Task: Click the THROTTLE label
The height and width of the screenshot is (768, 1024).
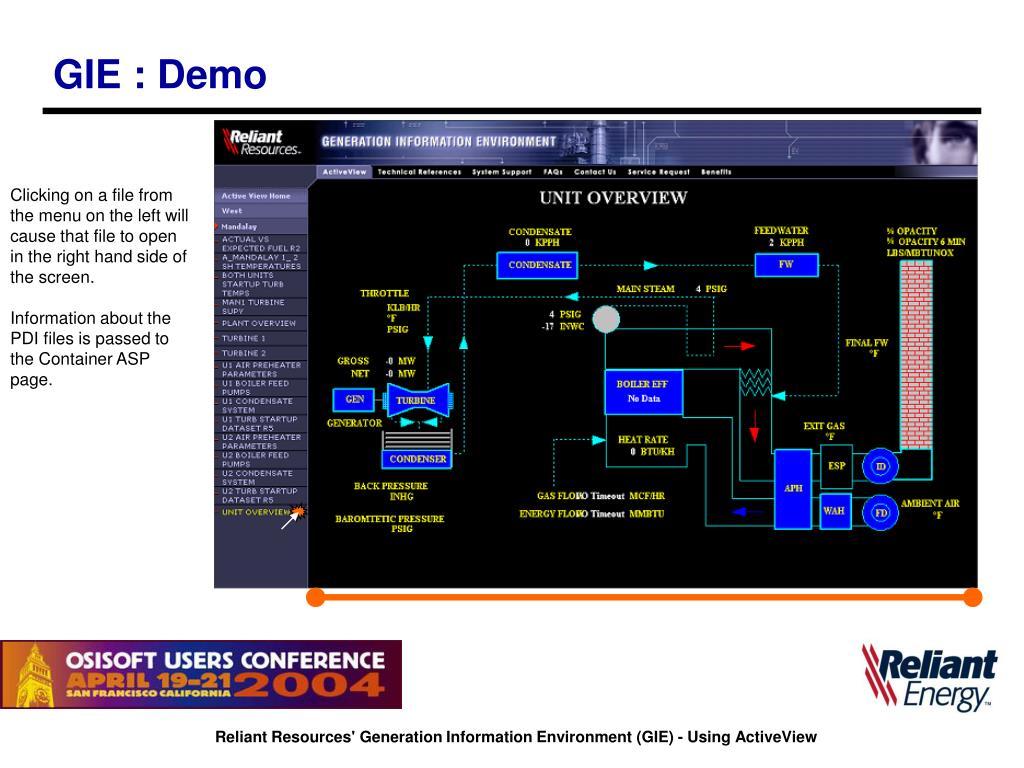Action: tap(385, 293)
